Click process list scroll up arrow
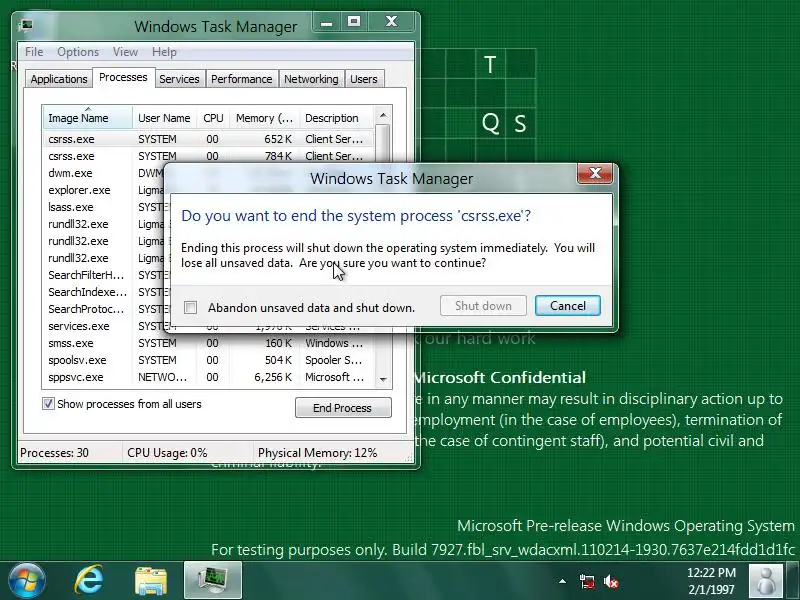Image resolution: width=800 pixels, height=600 pixels. (383, 115)
